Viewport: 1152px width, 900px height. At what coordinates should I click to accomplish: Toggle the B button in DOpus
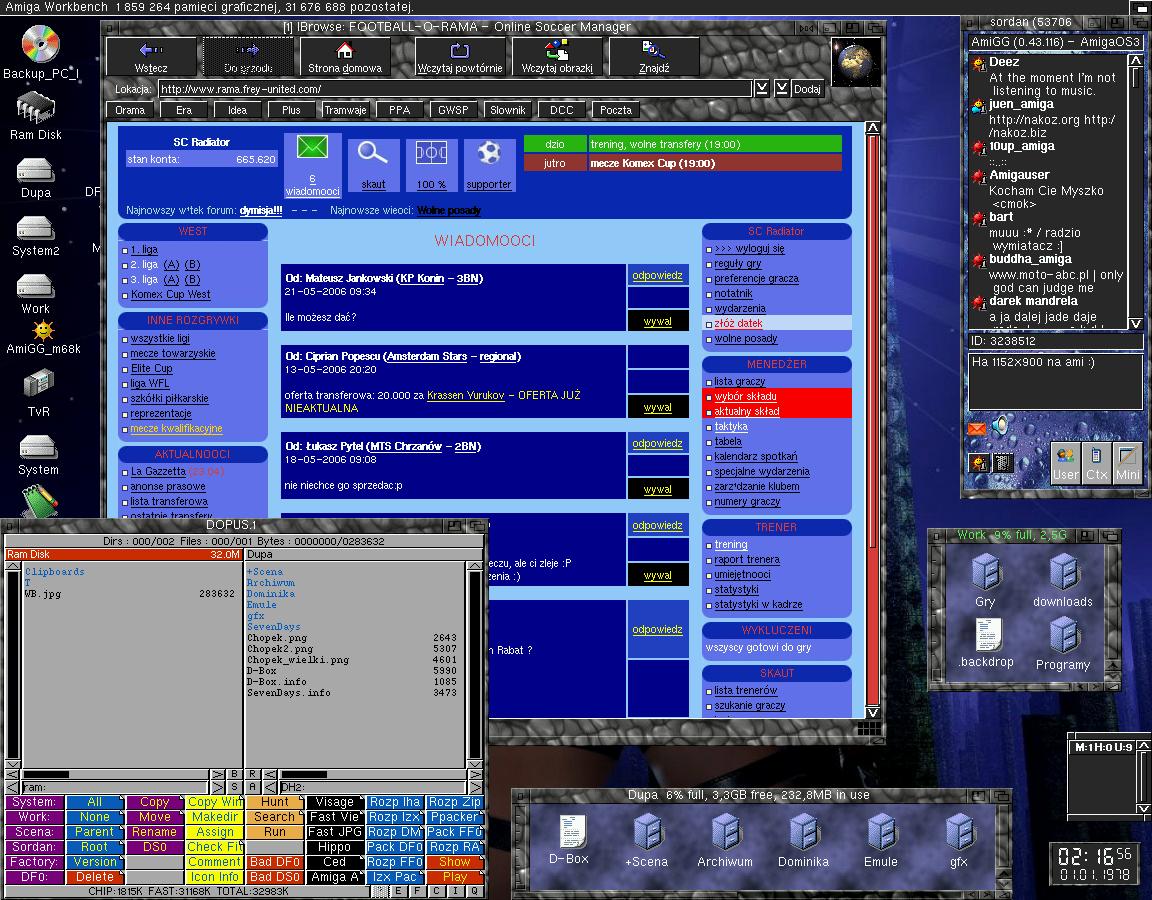(x=234, y=774)
